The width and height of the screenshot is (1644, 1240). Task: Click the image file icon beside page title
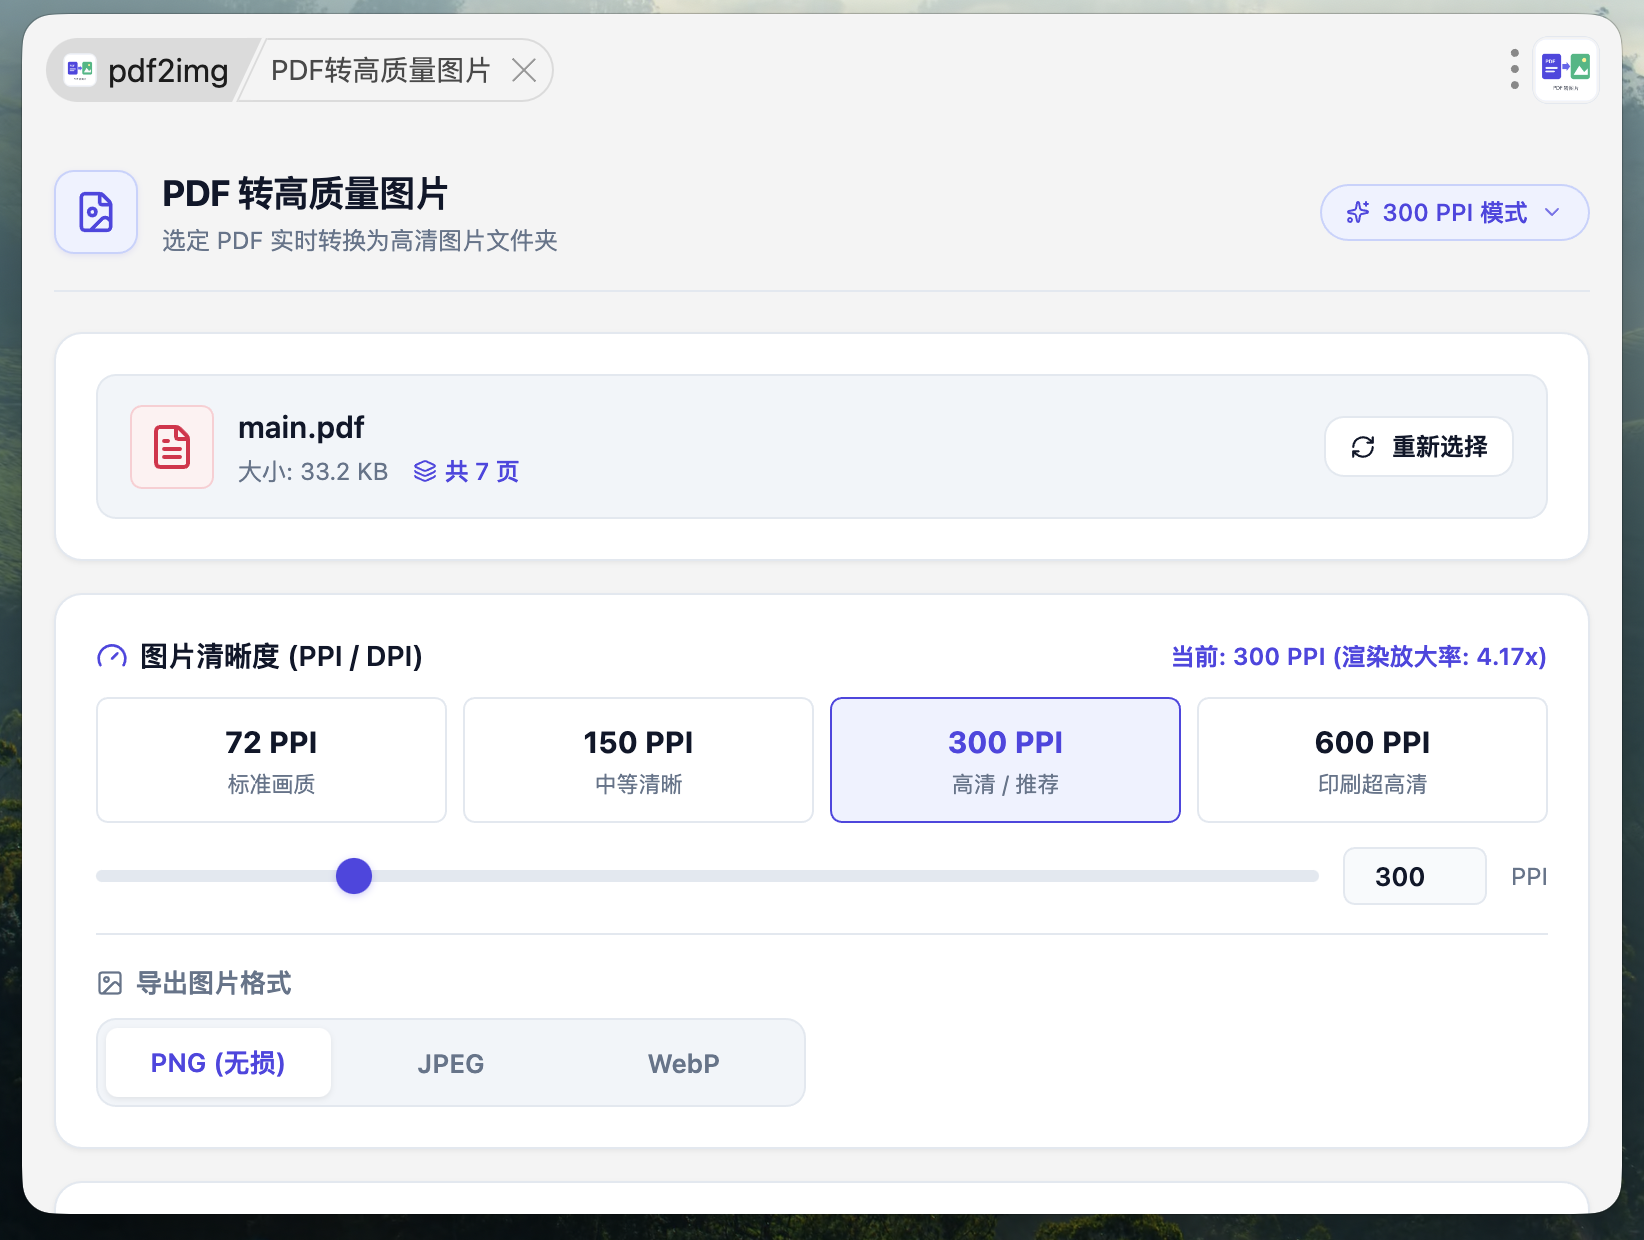click(96, 212)
